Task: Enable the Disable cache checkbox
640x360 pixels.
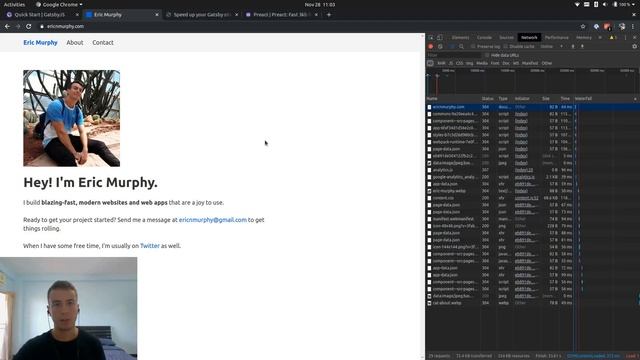Action: 506,47
